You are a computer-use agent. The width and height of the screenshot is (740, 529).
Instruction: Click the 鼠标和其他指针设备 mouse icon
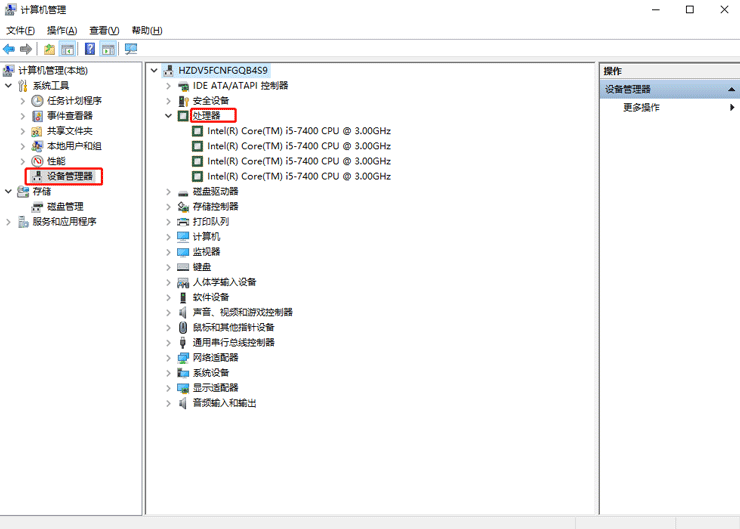183,327
